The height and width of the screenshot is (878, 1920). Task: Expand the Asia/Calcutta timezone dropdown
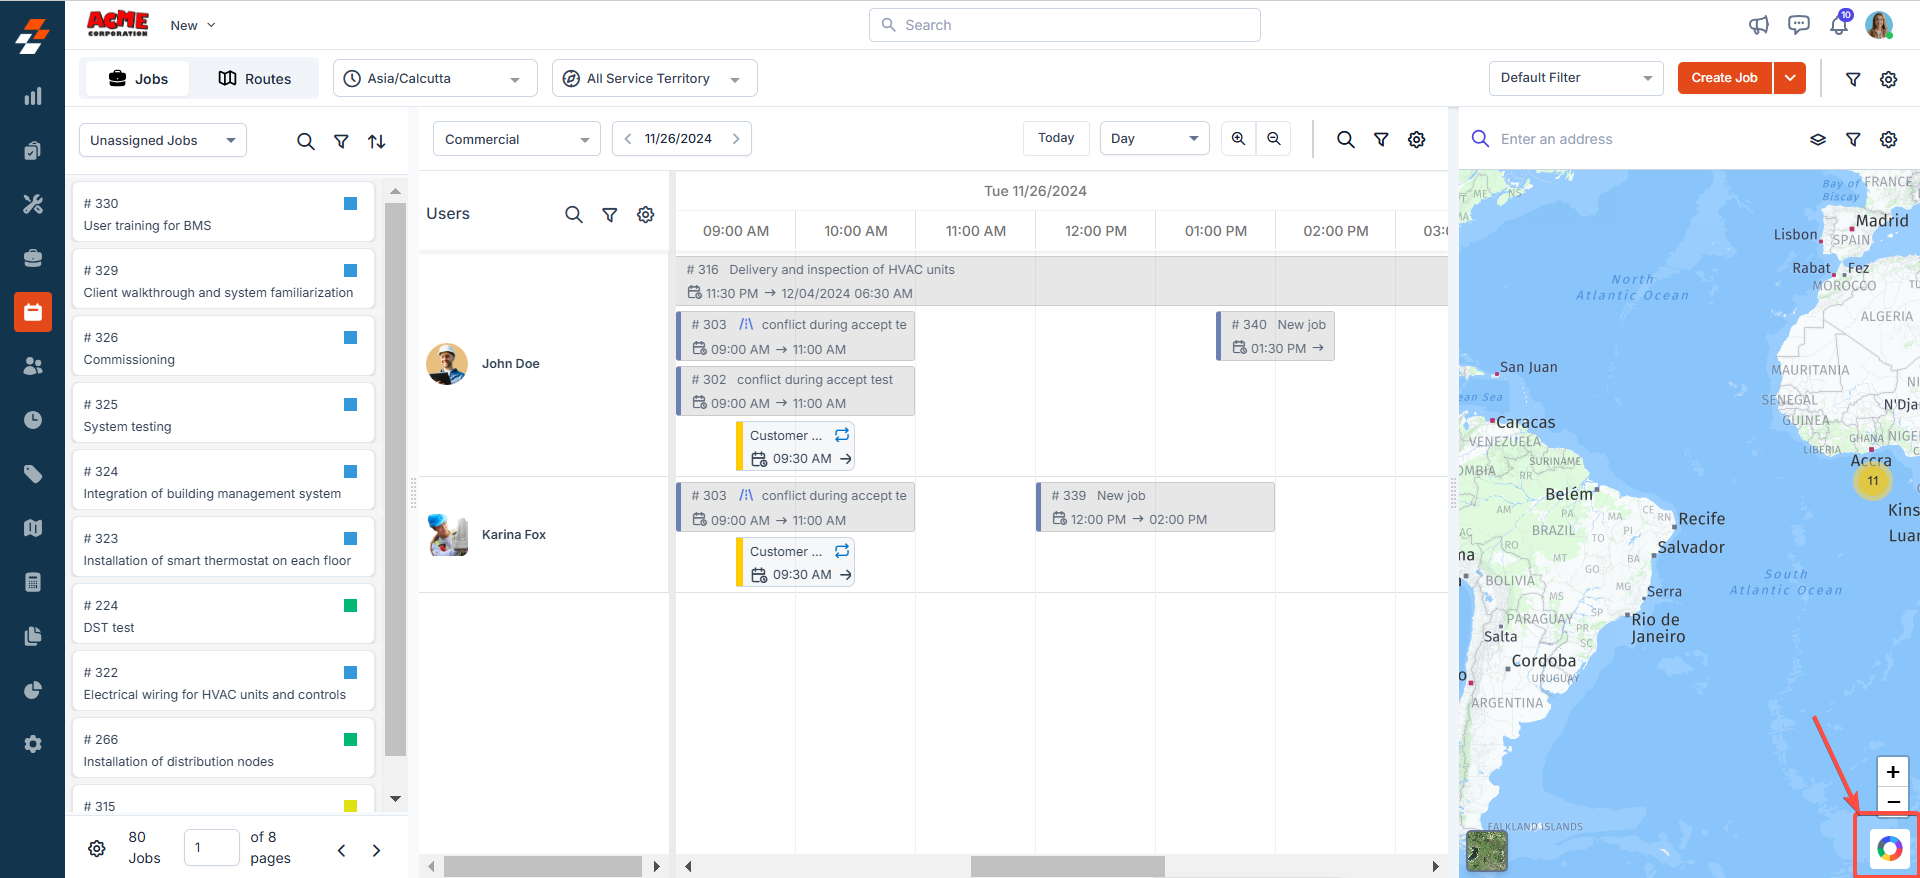(x=434, y=79)
